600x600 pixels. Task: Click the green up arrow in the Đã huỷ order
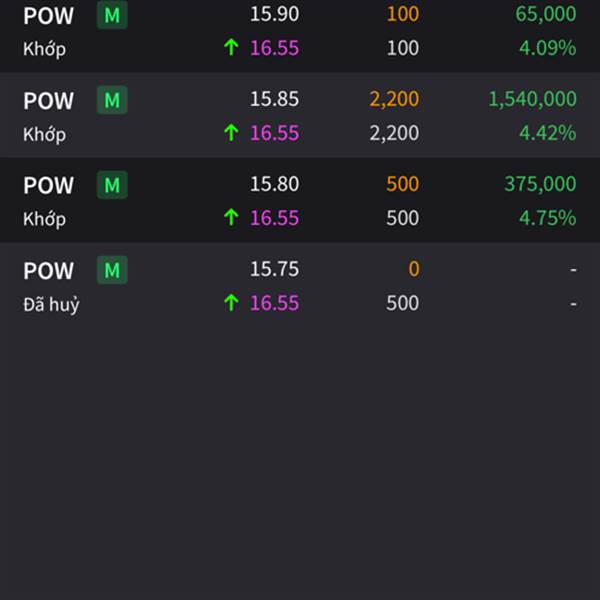231,303
